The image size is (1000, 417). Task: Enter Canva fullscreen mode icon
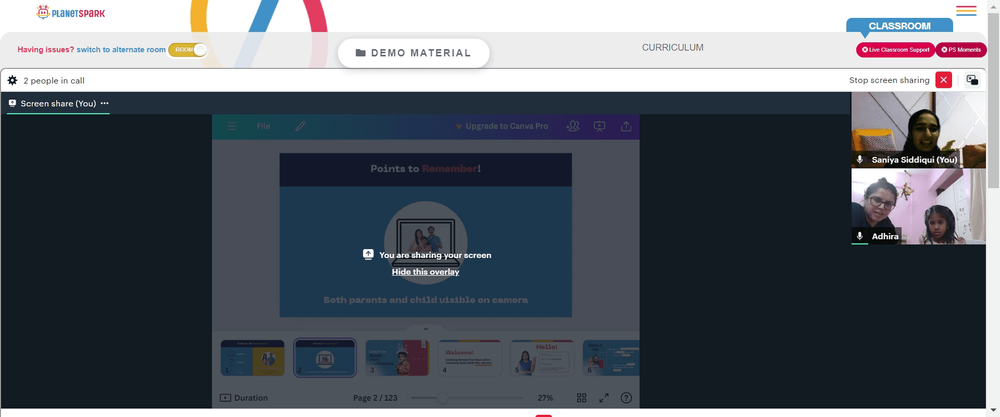point(604,398)
